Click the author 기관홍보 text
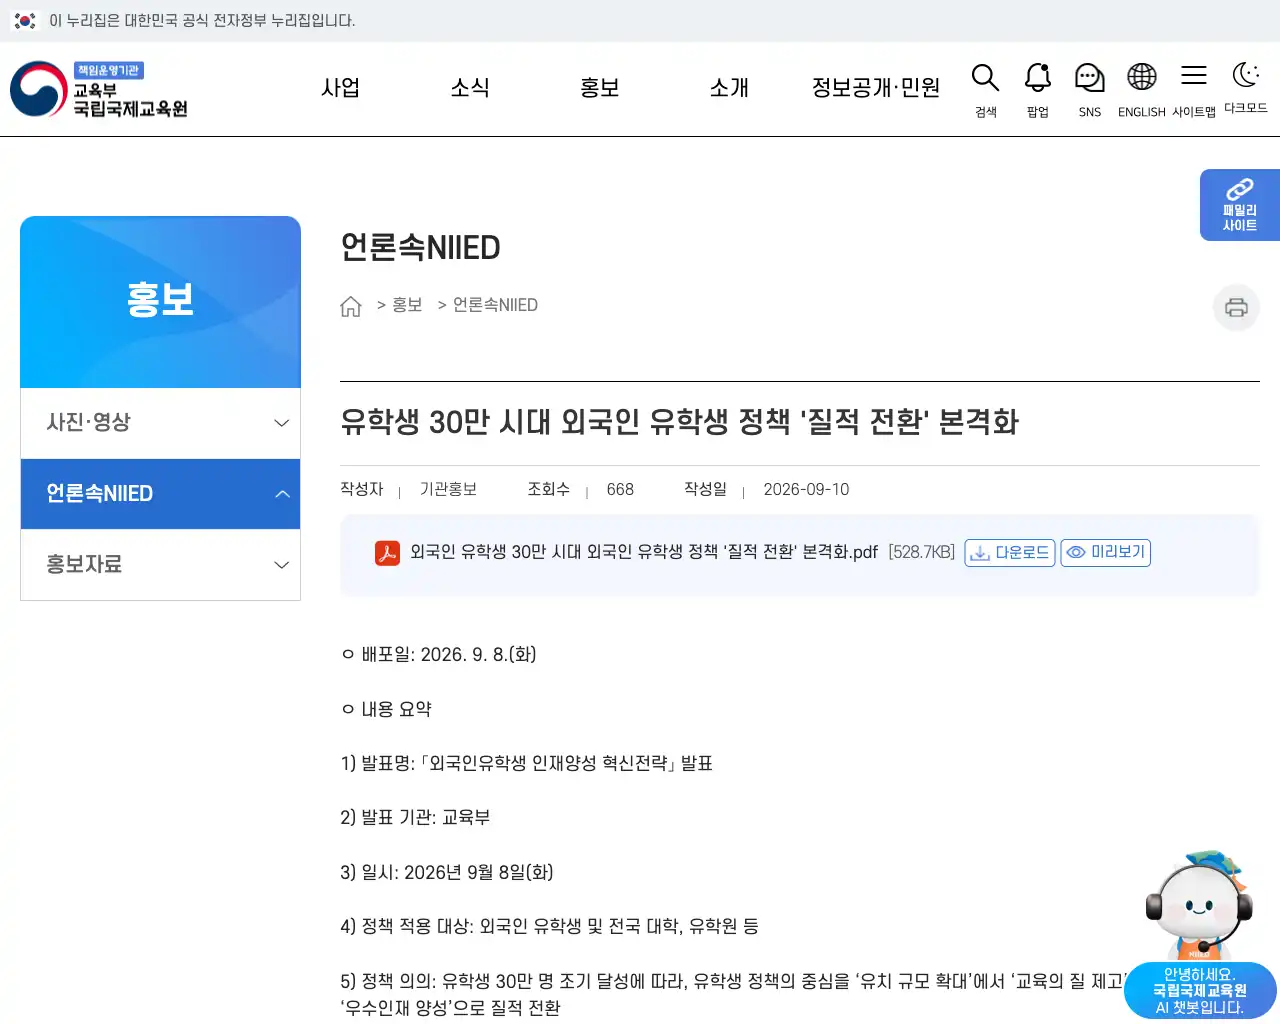Image resolution: width=1280 pixels, height=1024 pixels. (448, 490)
